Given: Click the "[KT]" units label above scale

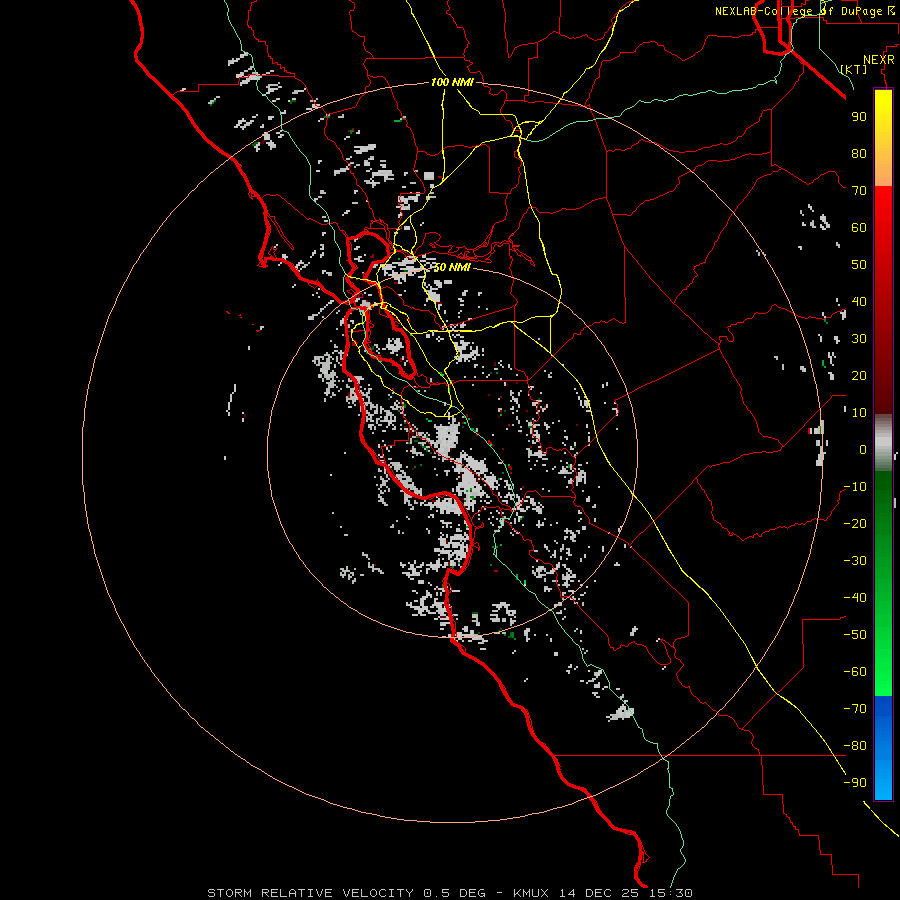Looking at the screenshot, I should click(854, 69).
